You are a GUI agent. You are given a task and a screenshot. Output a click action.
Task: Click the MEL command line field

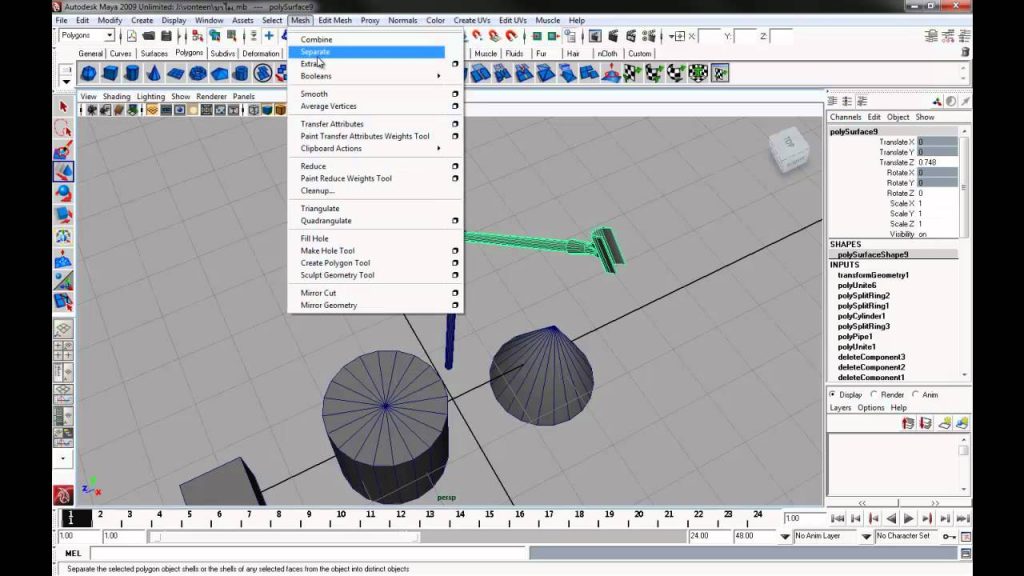pyautogui.click(x=309, y=553)
